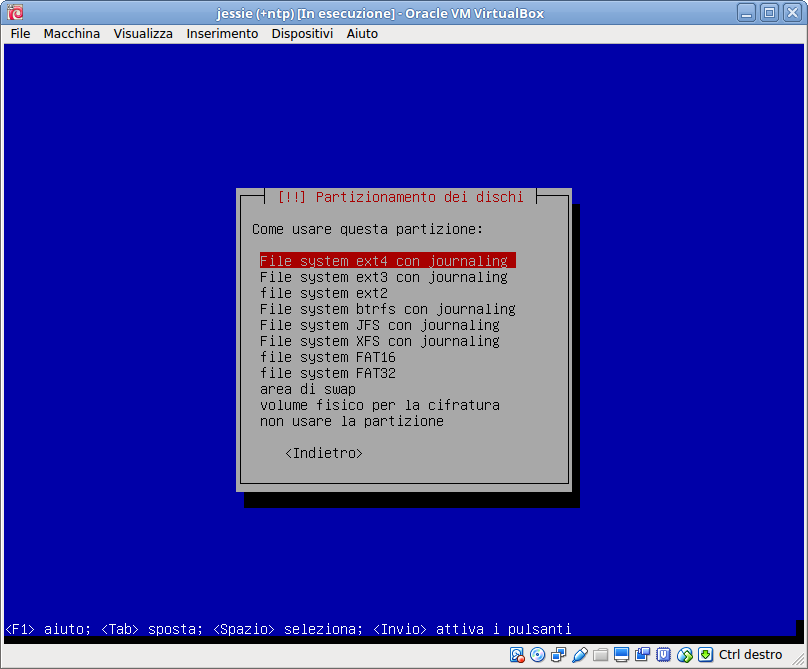
Task: Click the window resize grip corner
Action: (799, 660)
